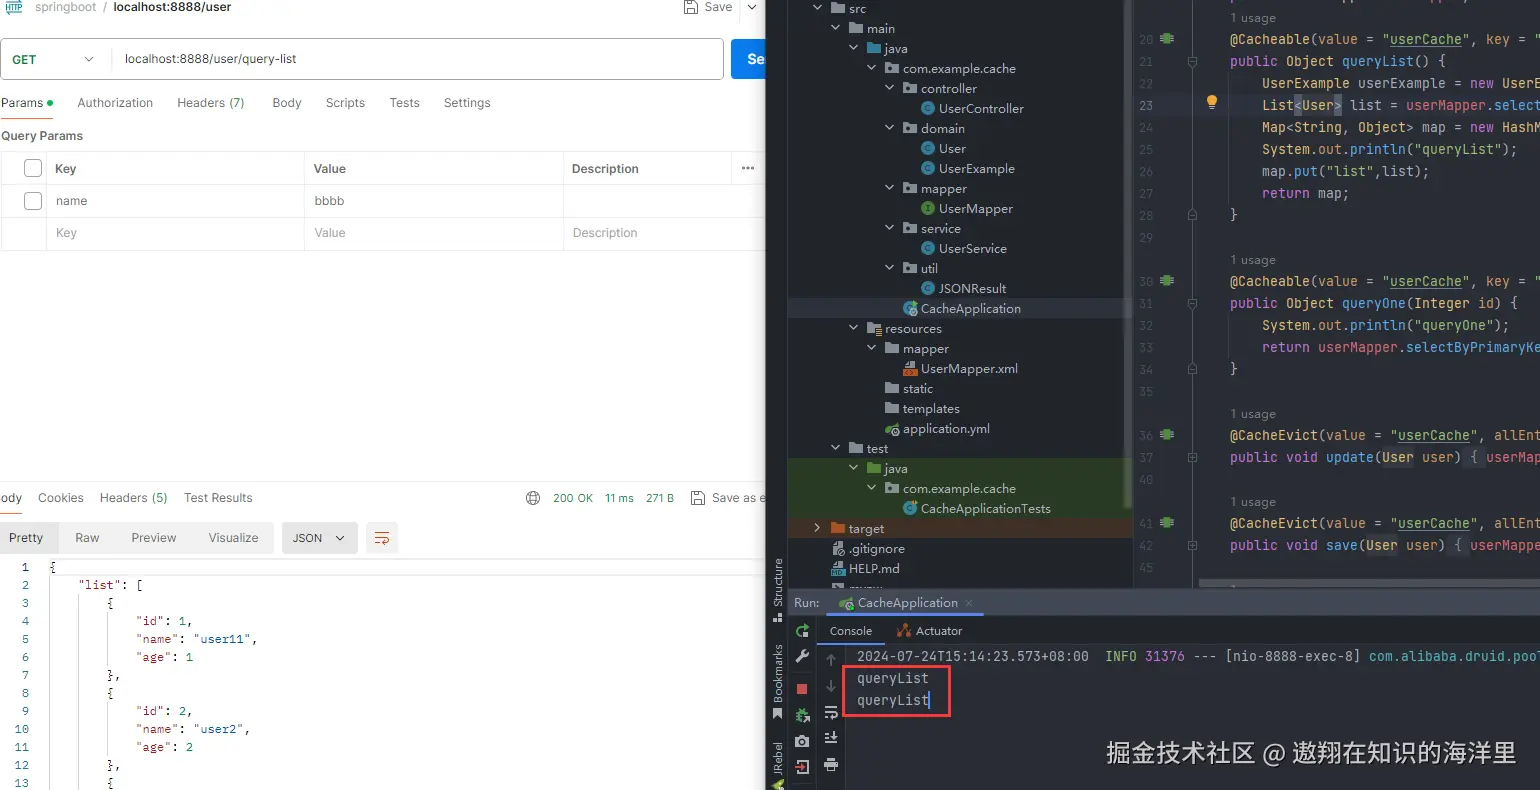
Task: Click the blue Send button
Action: [x=749, y=59]
